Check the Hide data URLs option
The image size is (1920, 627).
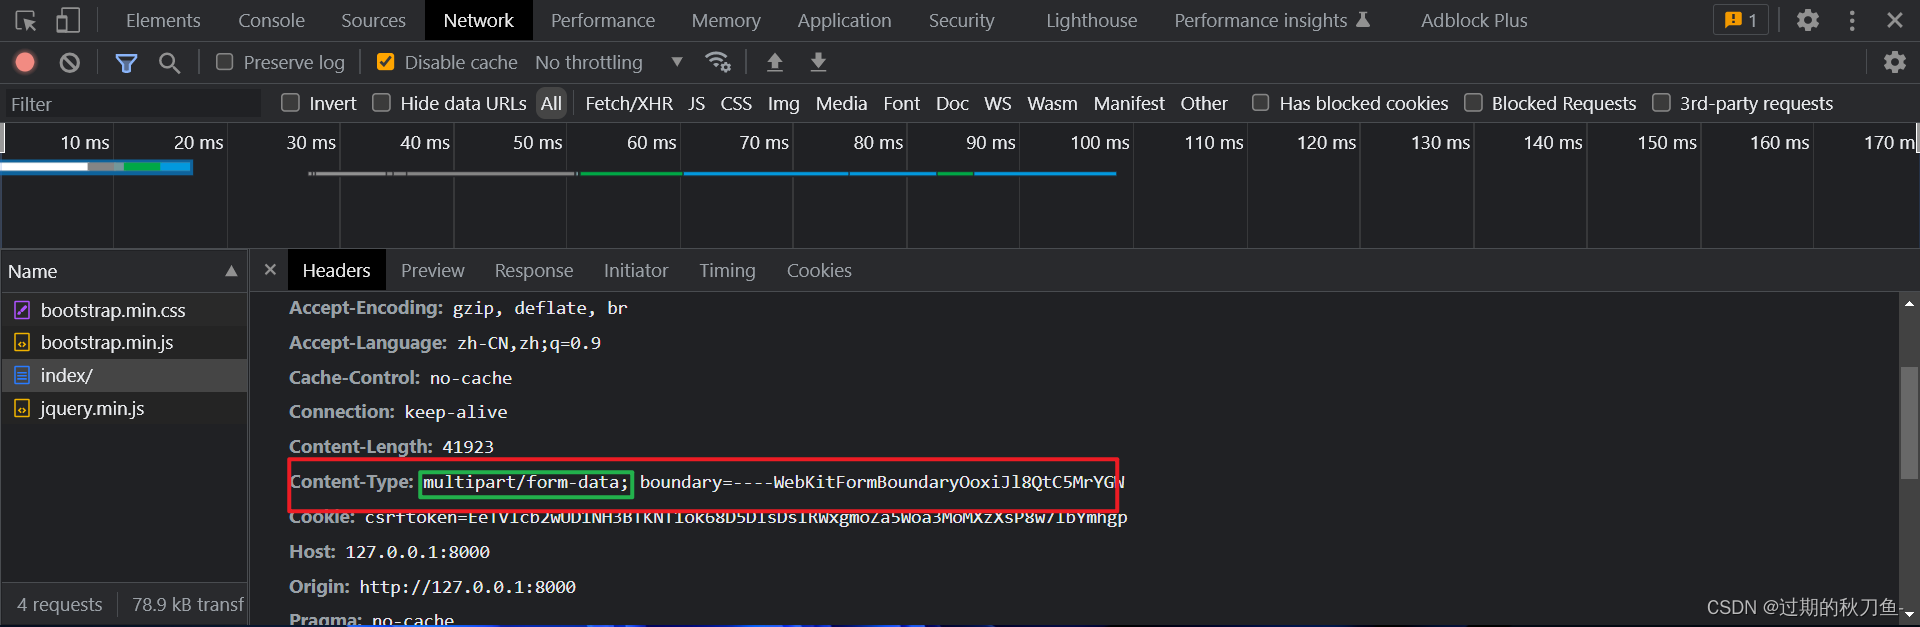tap(381, 102)
